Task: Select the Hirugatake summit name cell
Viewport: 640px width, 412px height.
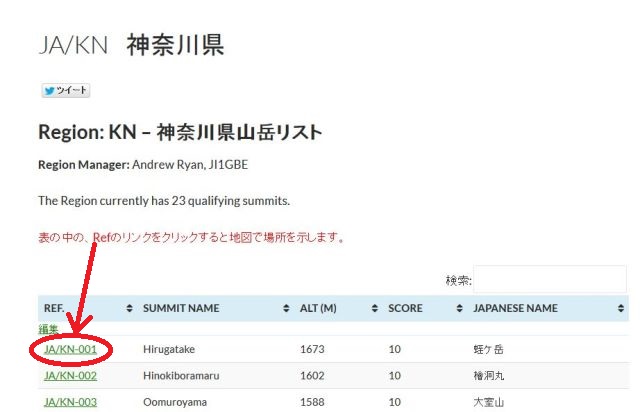Action: point(169,350)
